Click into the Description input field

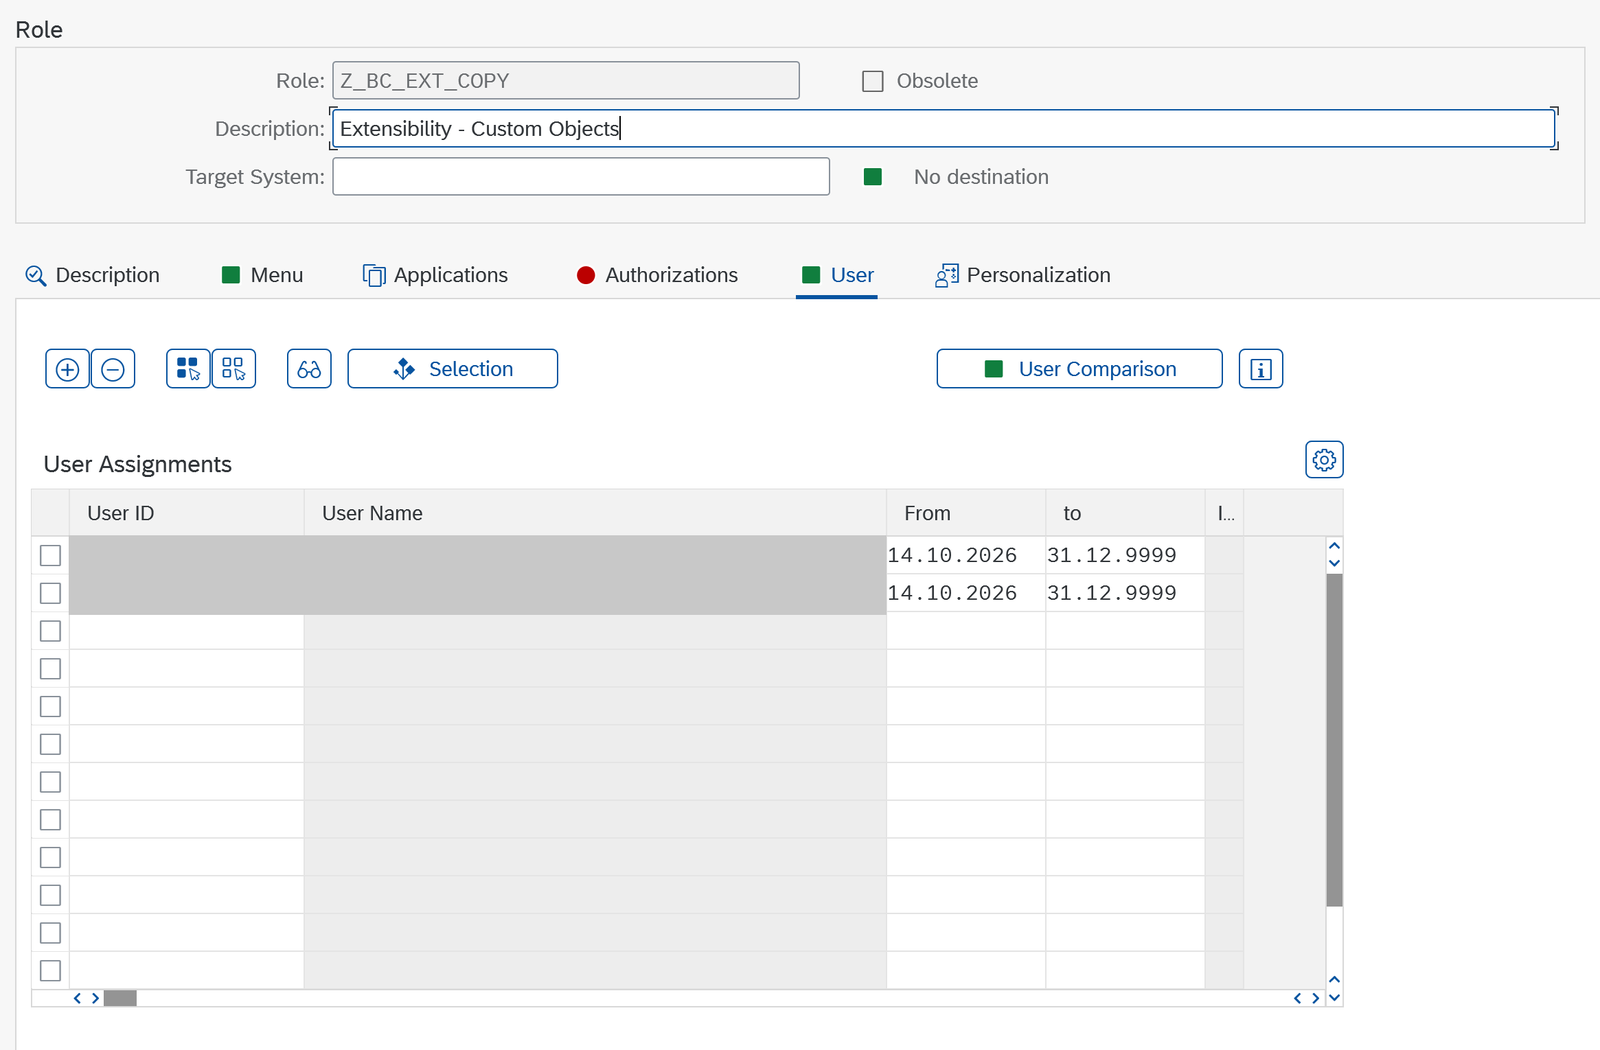(x=943, y=129)
